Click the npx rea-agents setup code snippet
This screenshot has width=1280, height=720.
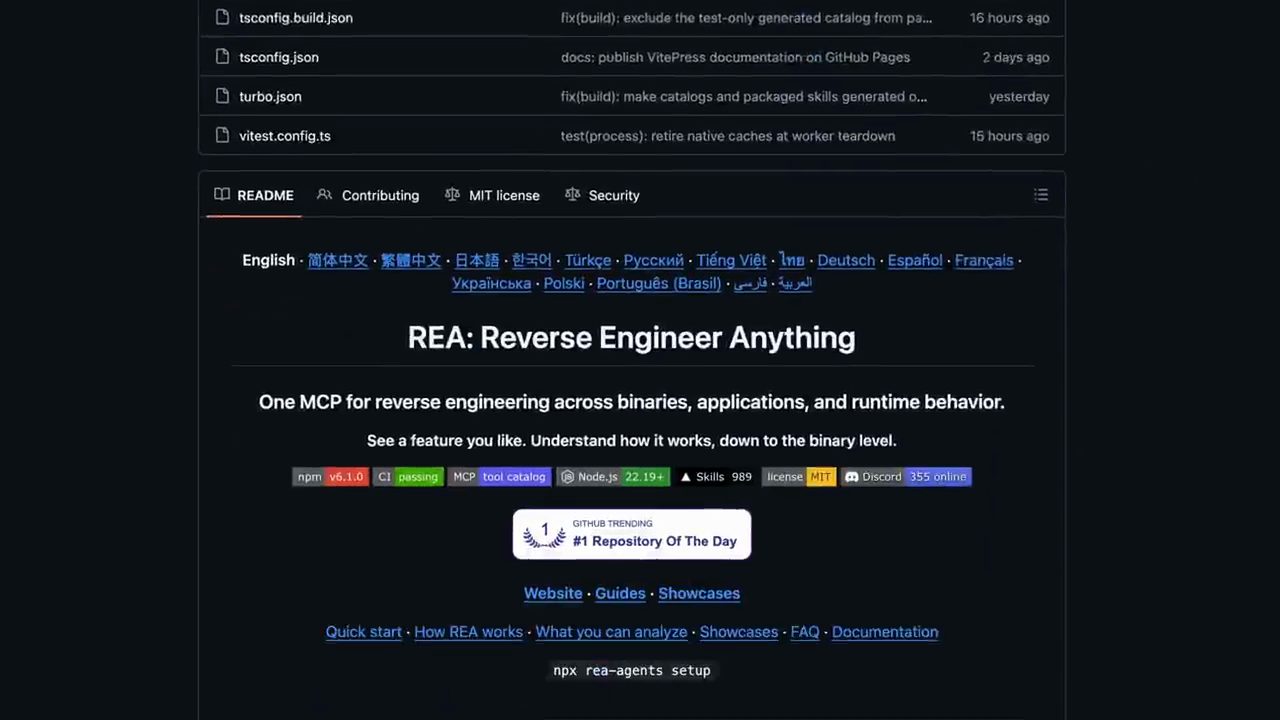tap(632, 670)
